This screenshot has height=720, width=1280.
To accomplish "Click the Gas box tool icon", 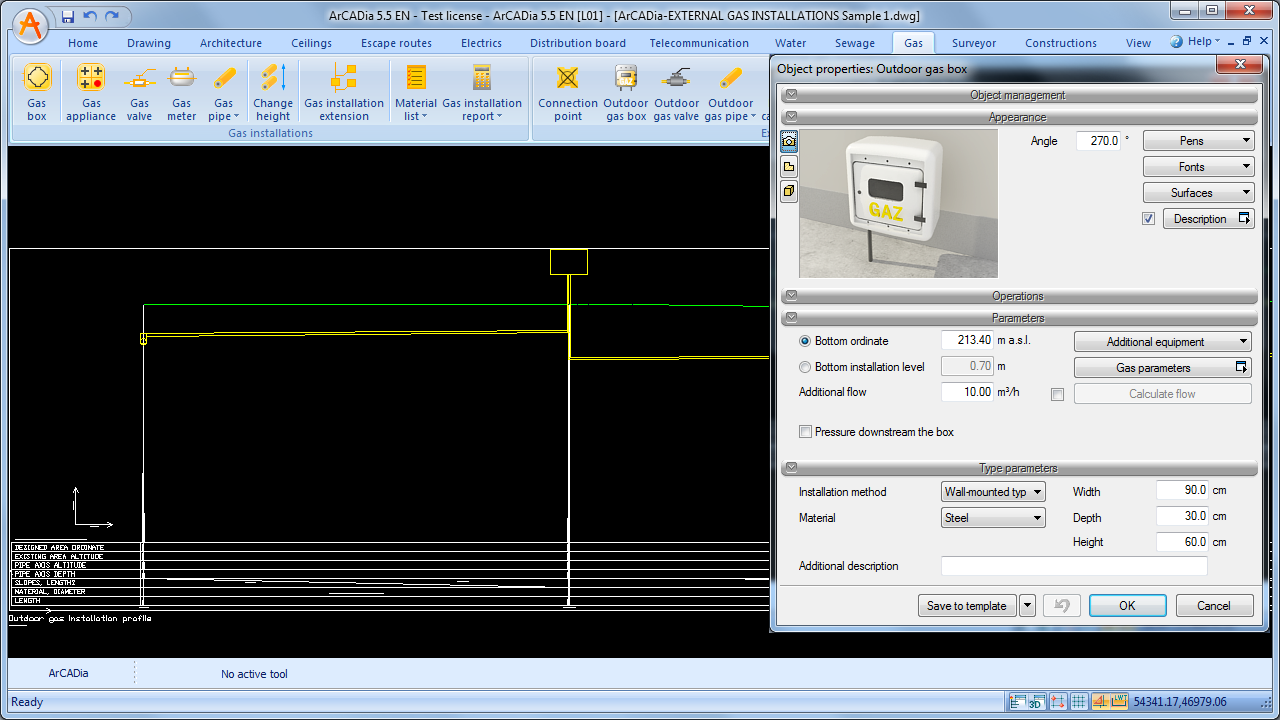I will (x=37, y=78).
